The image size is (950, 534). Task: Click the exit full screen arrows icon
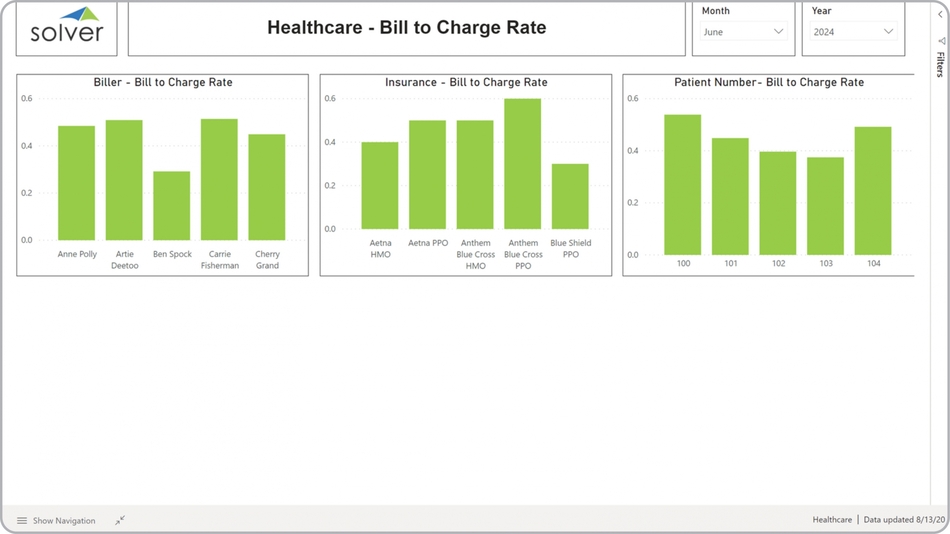[x=120, y=521]
